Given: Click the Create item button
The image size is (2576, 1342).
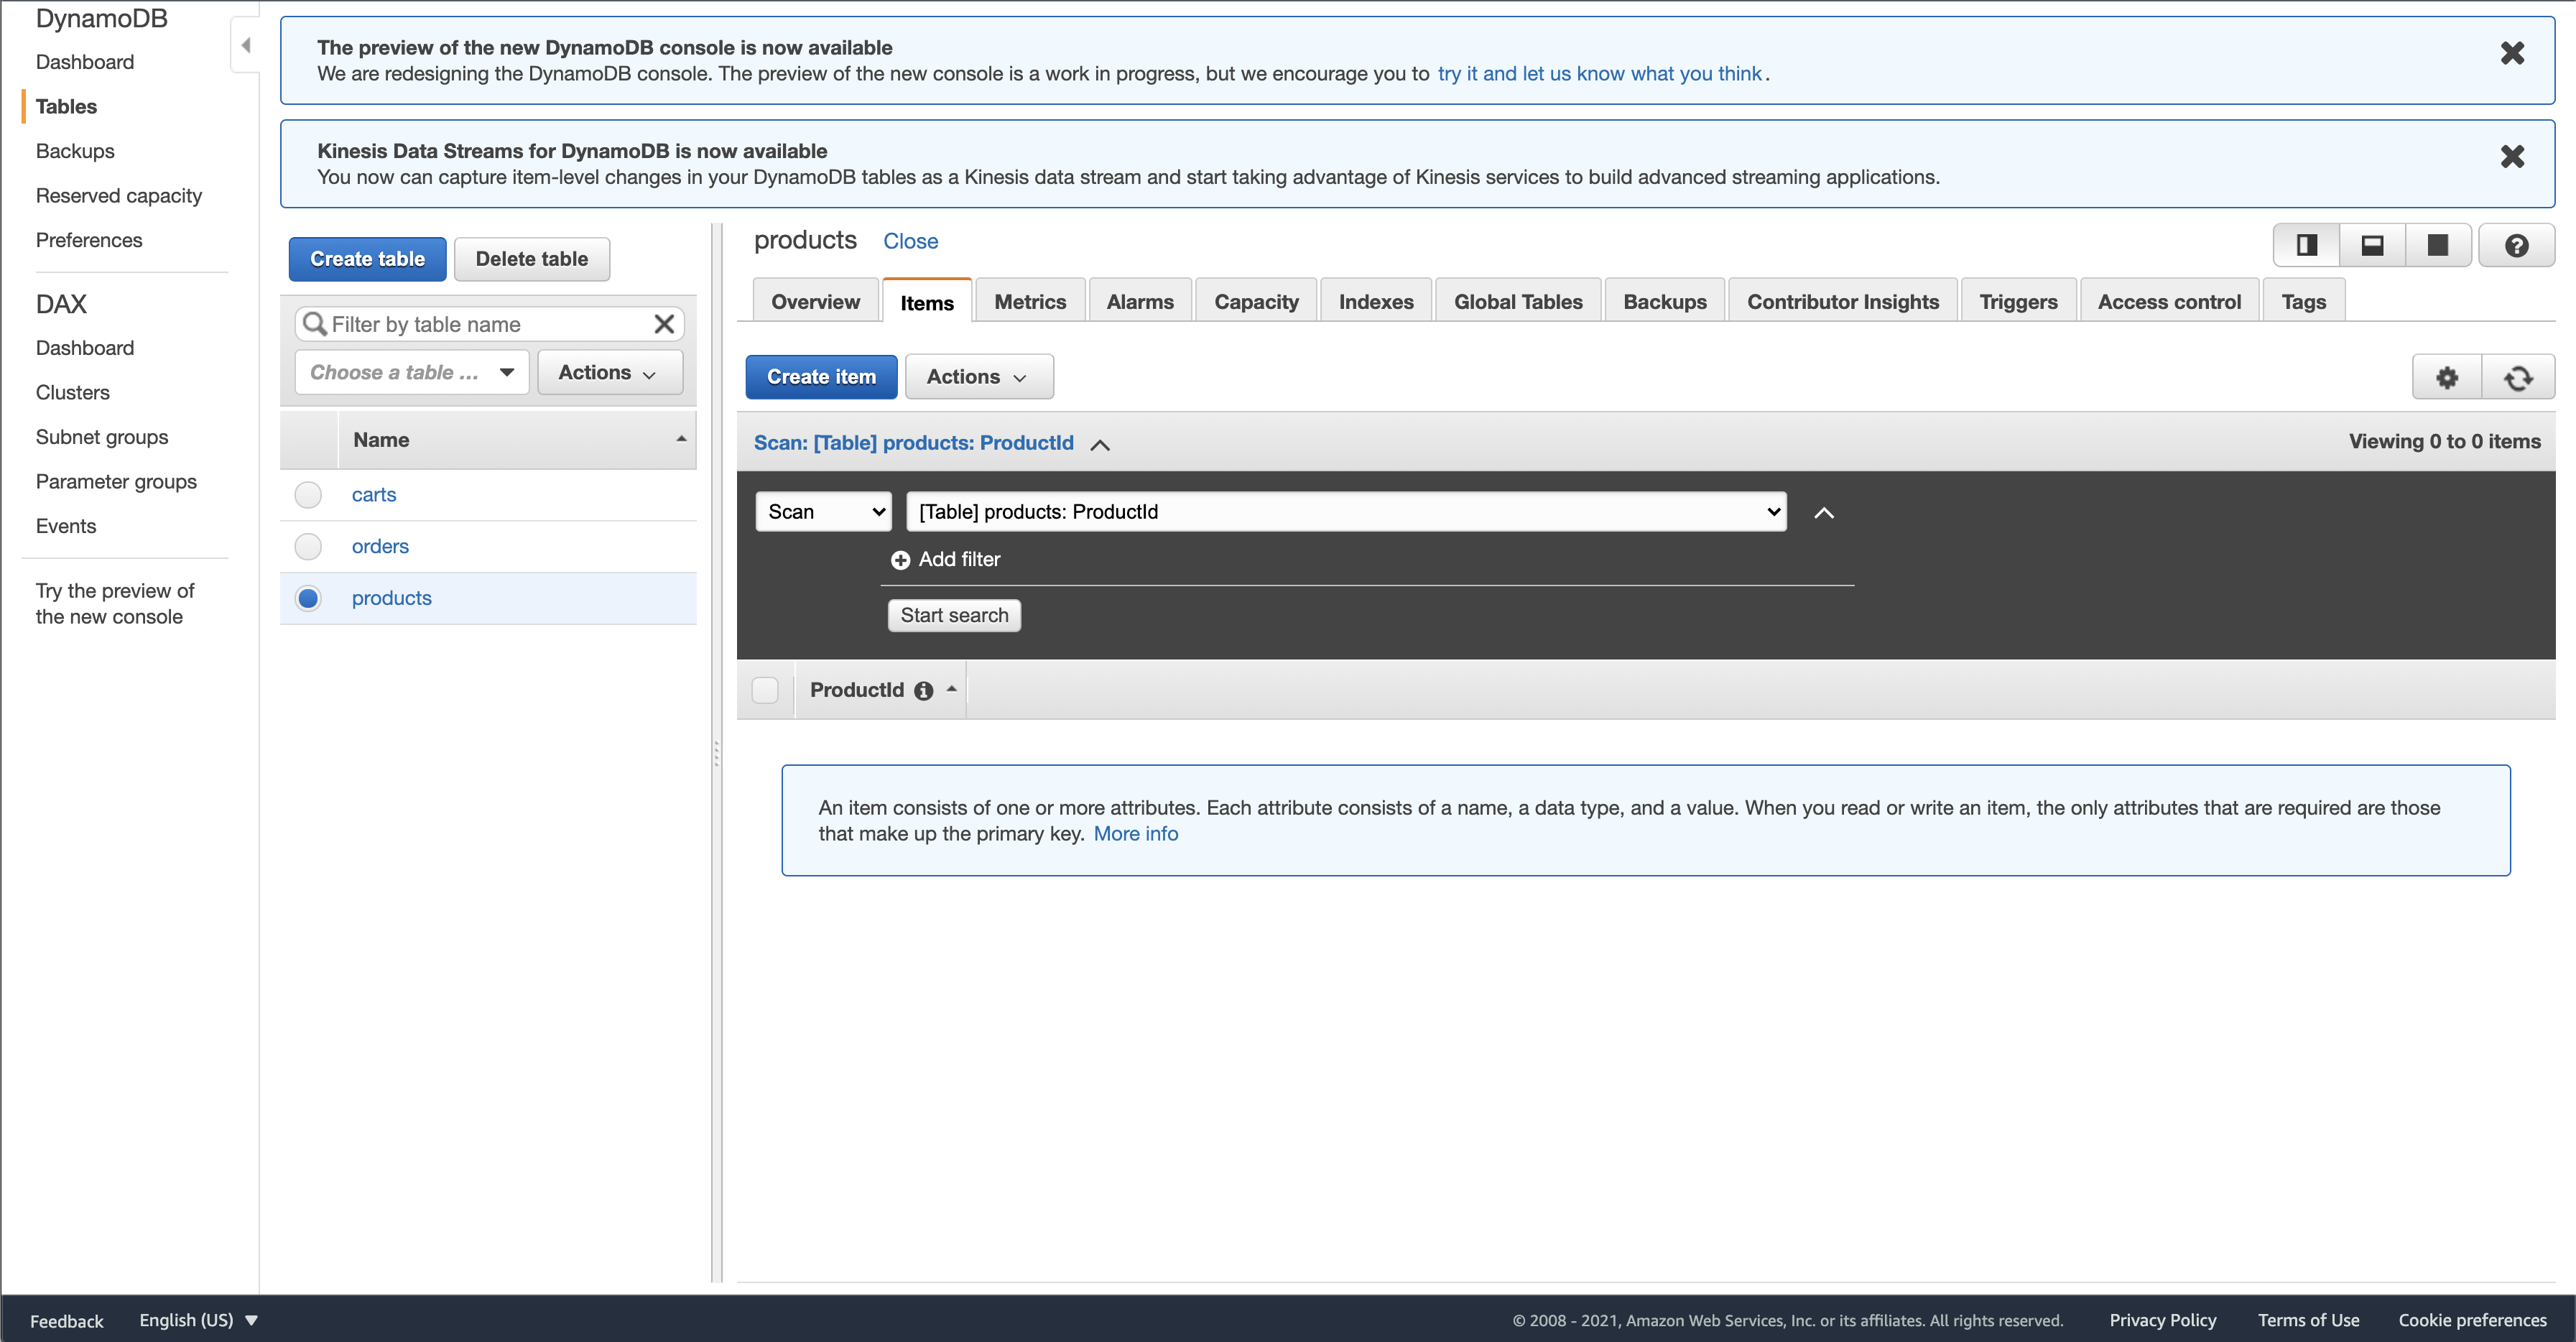Looking at the screenshot, I should tap(821, 377).
